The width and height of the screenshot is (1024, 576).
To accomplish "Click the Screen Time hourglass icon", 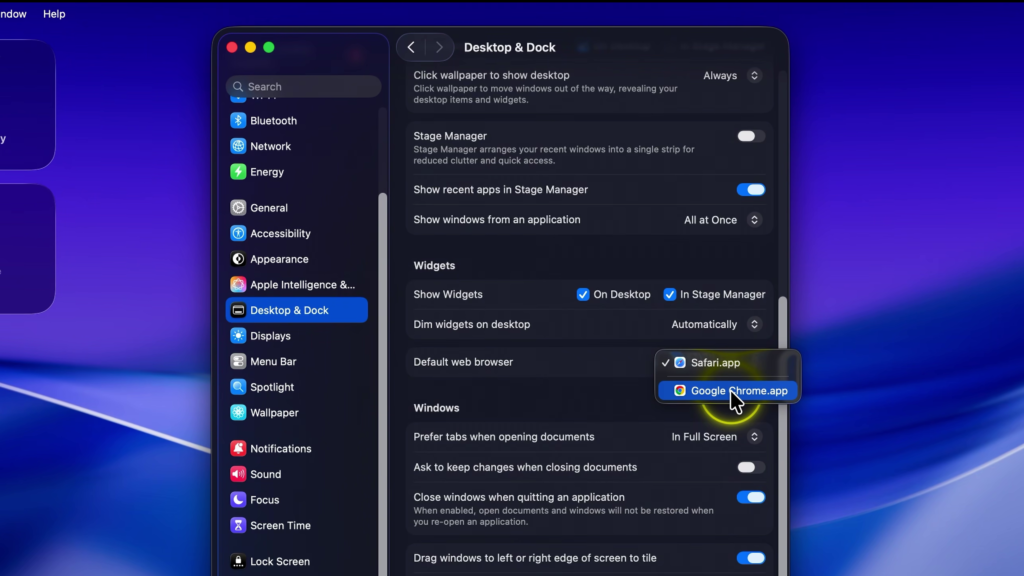I will point(238,525).
